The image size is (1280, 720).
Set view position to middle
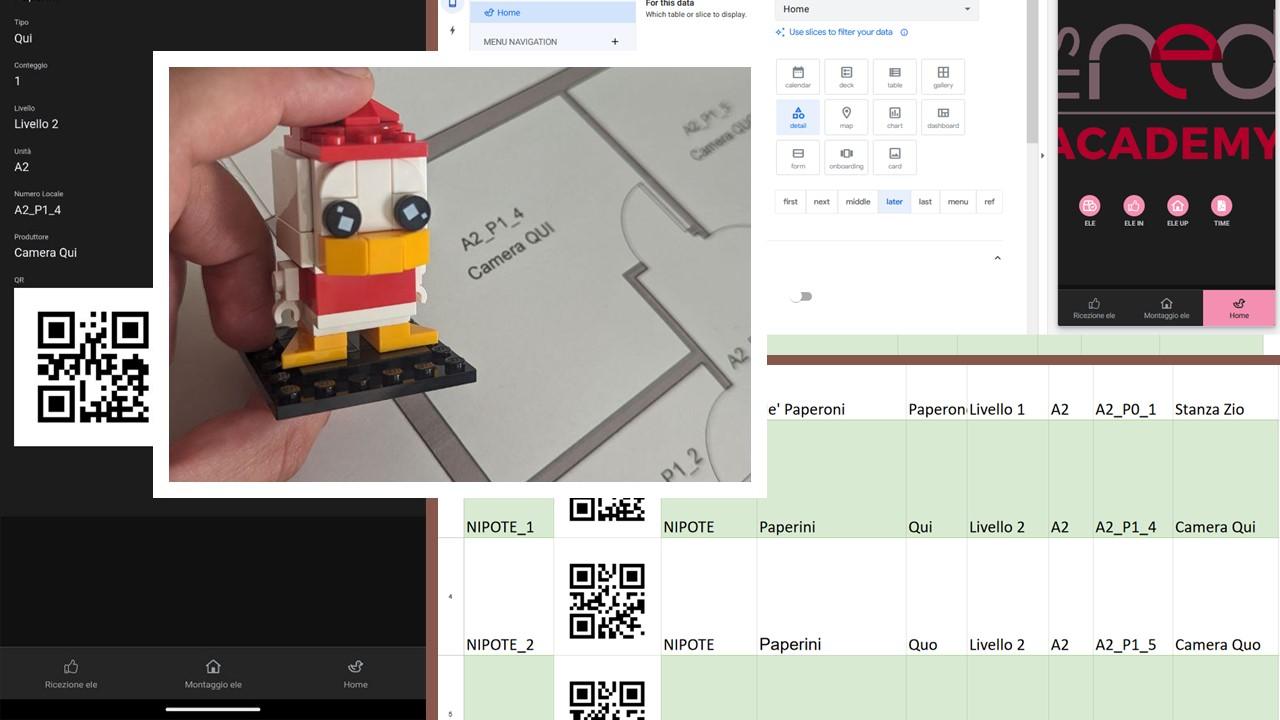coord(858,202)
